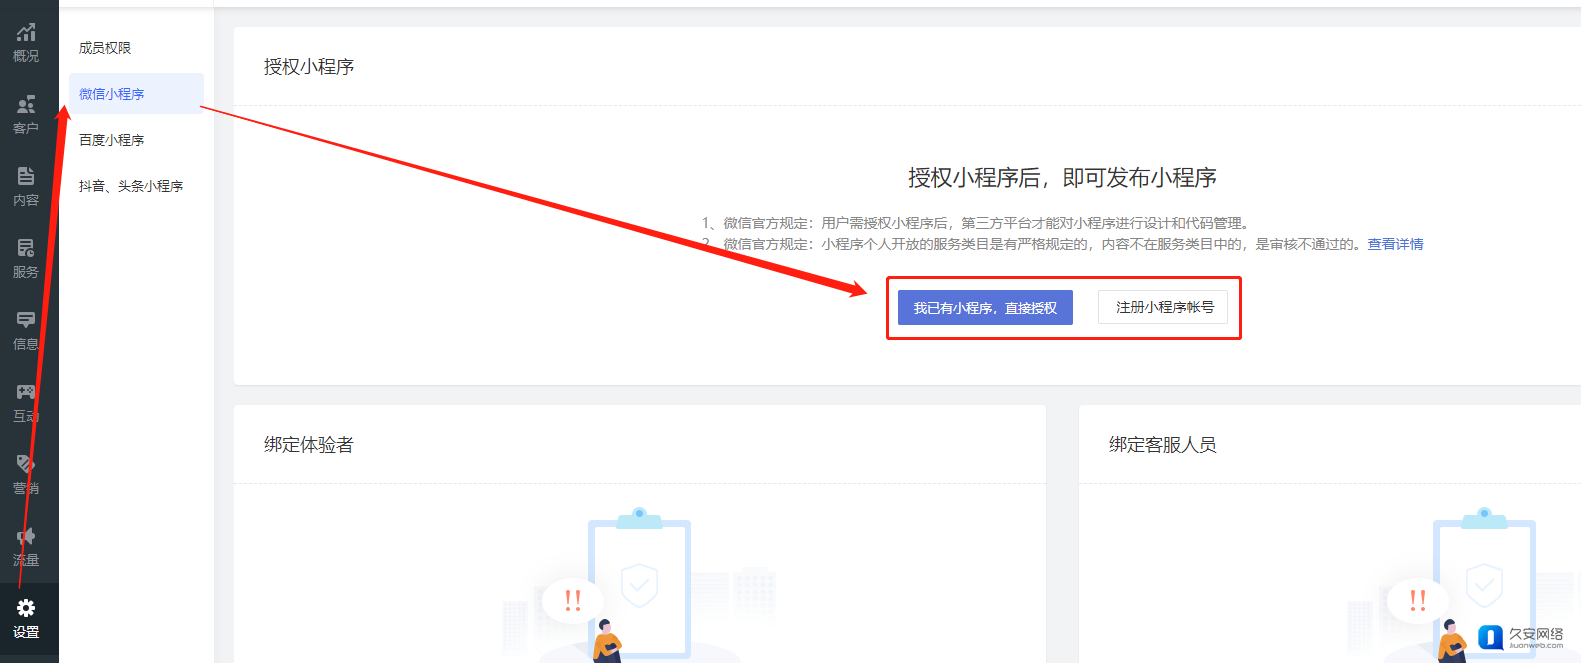Image resolution: width=1581 pixels, height=663 pixels.
Task: Click the 绑定客服人员 card heading
Action: (x=1163, y=445)
